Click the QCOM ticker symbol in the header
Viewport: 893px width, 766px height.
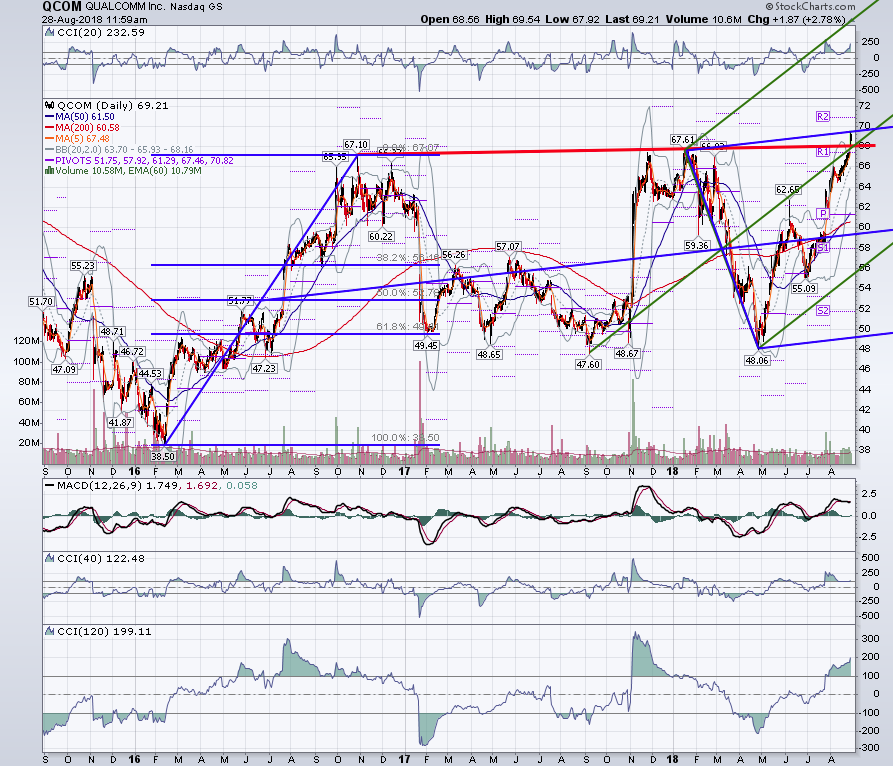coord(62,7)
